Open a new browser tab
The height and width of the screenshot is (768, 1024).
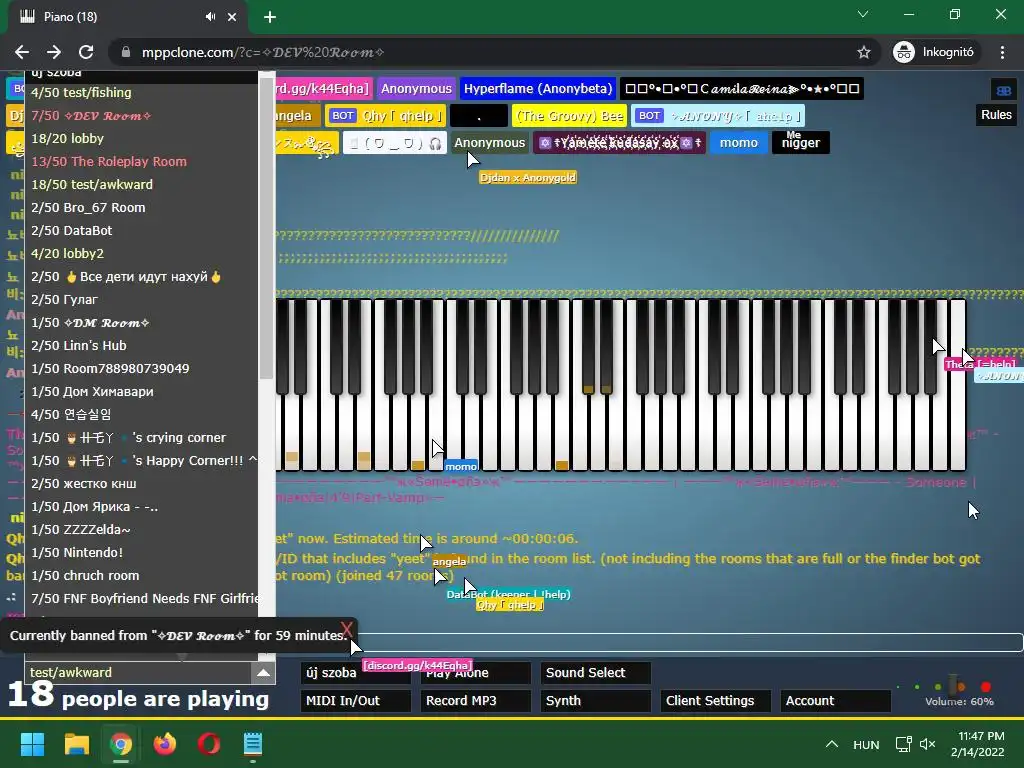(x=270, y=17)
